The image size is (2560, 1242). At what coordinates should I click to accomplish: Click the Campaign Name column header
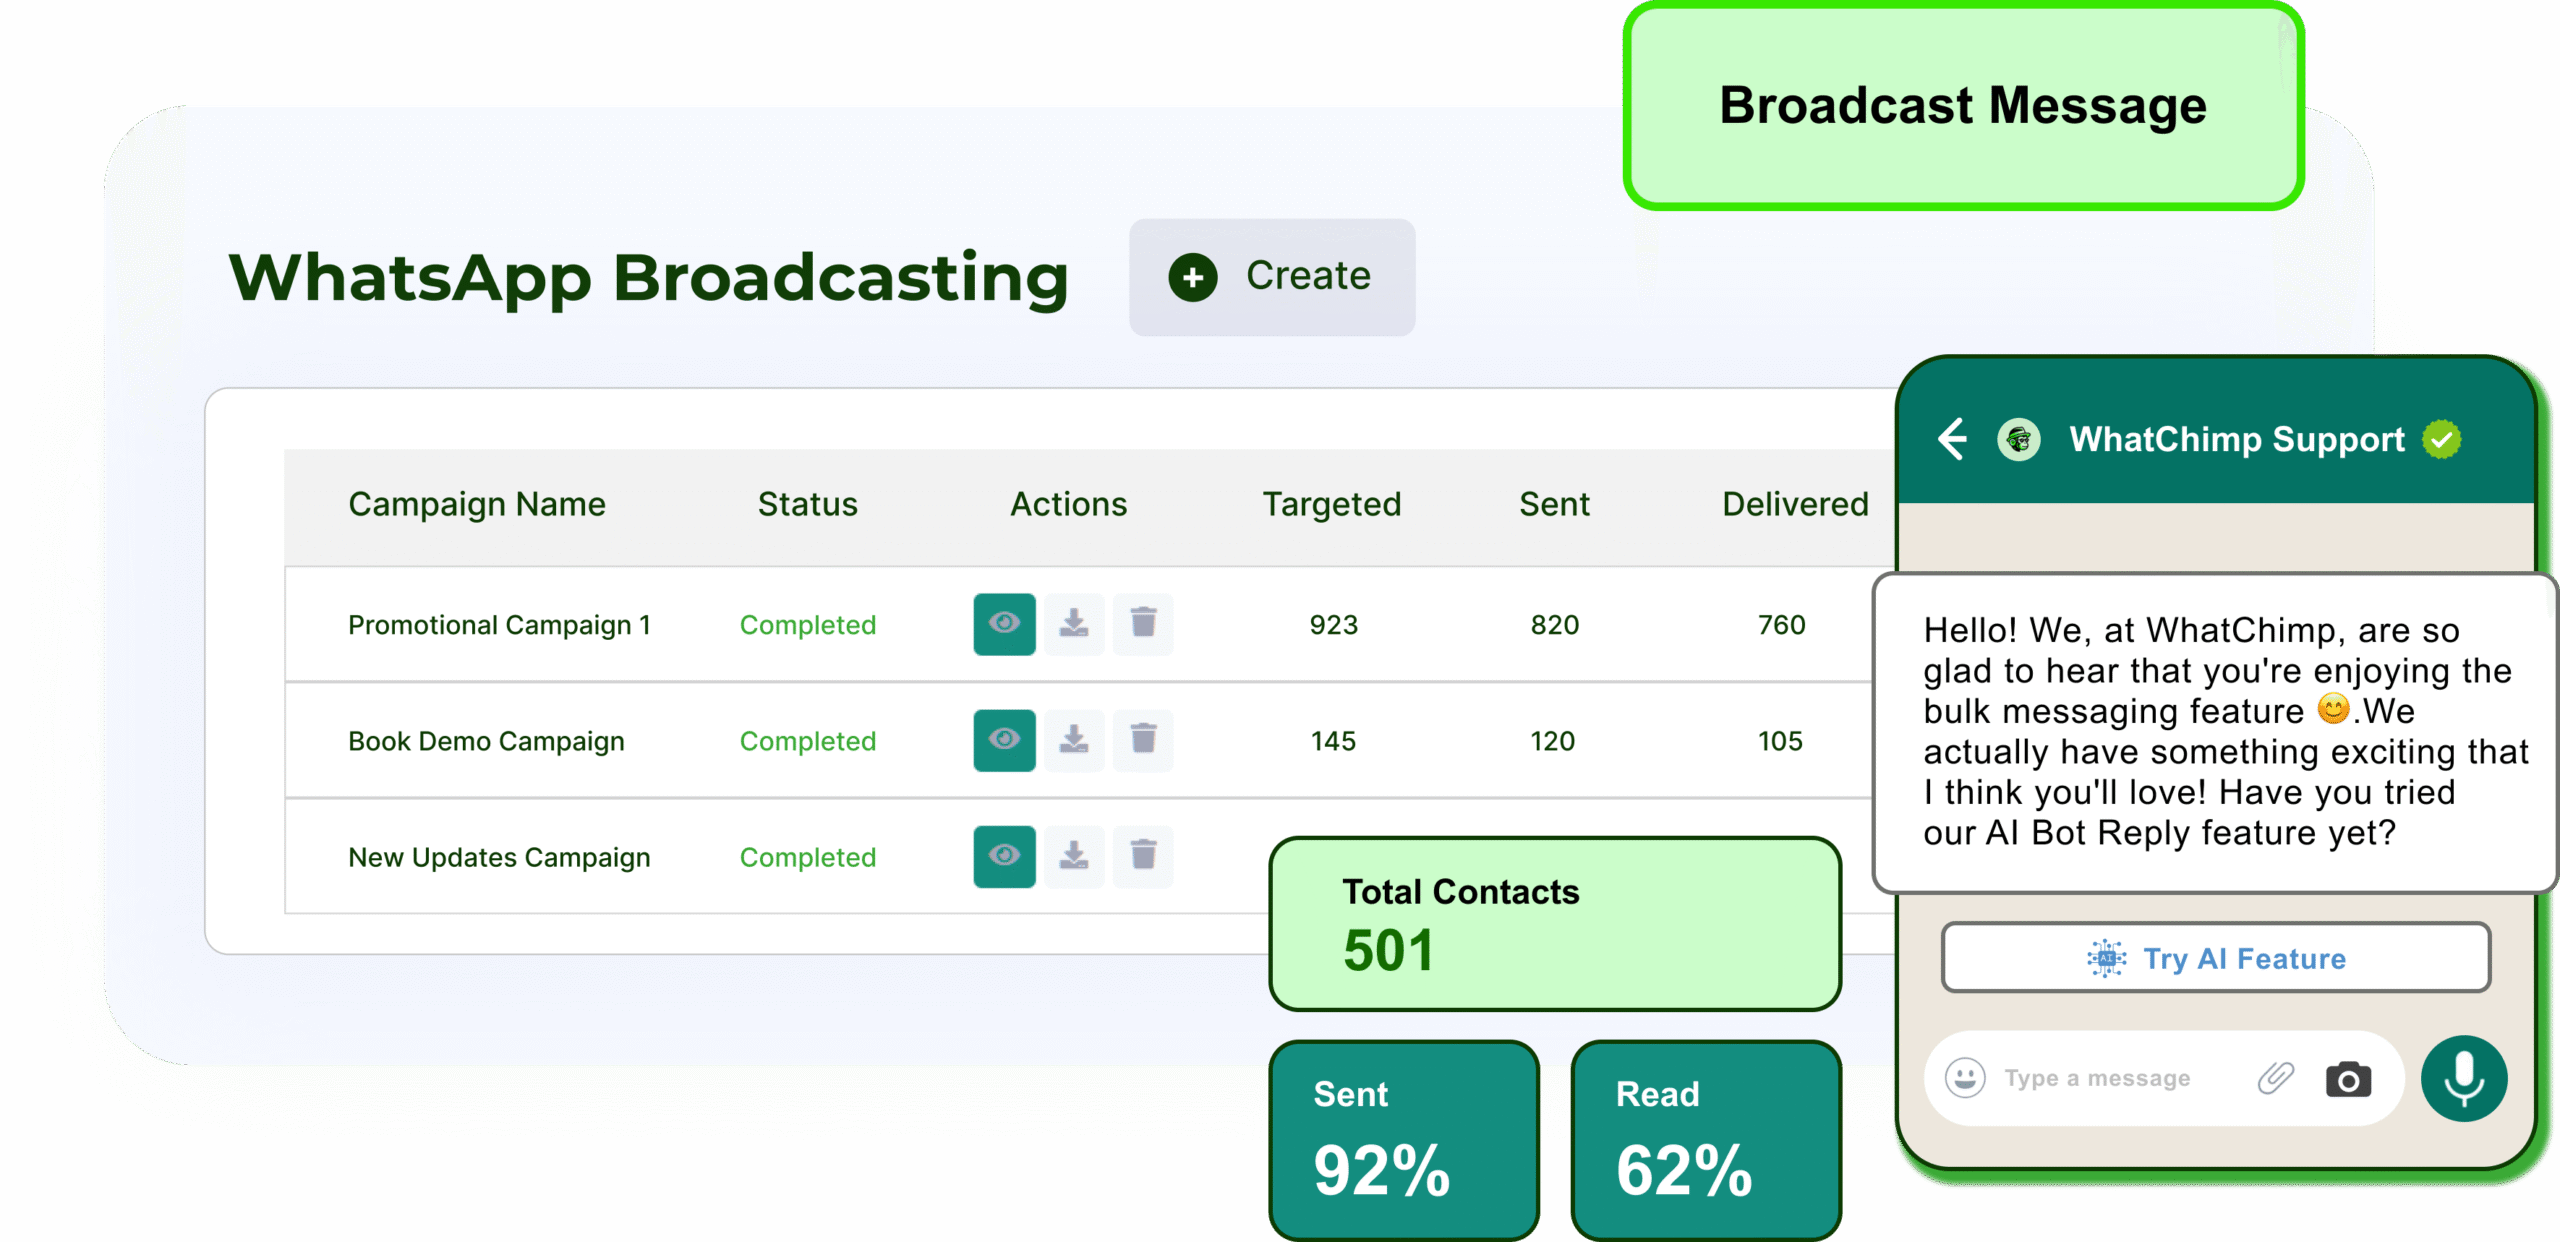coord(476,504)
